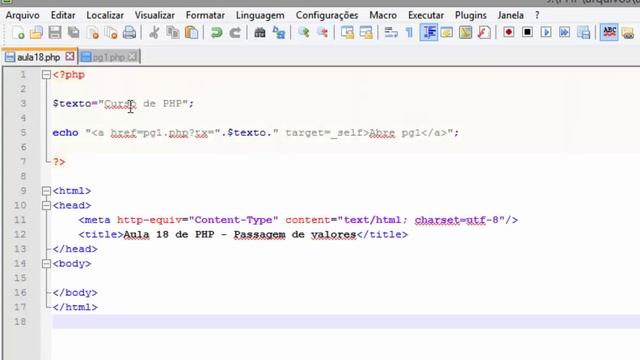Collapse the <?php block fold marker
640x360 pixels.
[46, 75]
